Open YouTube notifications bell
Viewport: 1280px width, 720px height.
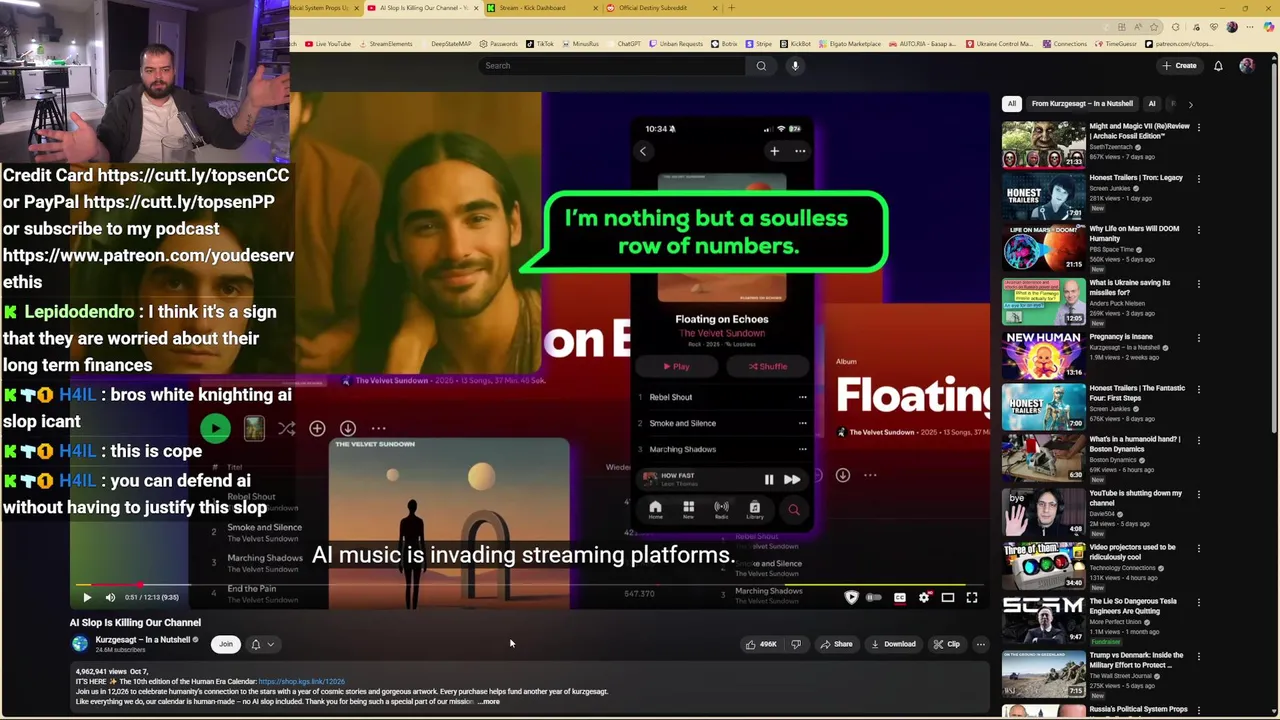point(1218,66)
